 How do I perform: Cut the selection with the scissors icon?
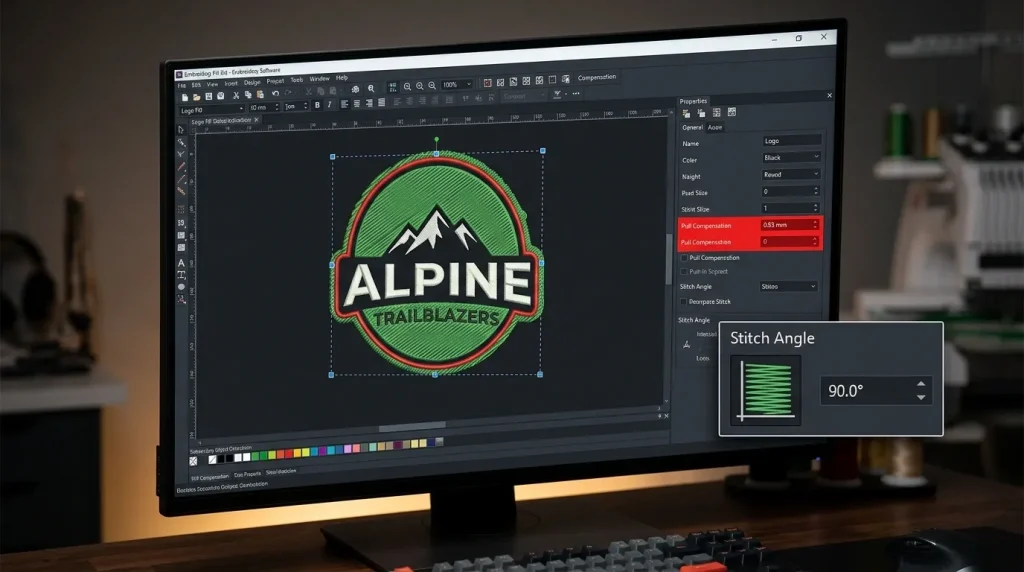point(236,95)
